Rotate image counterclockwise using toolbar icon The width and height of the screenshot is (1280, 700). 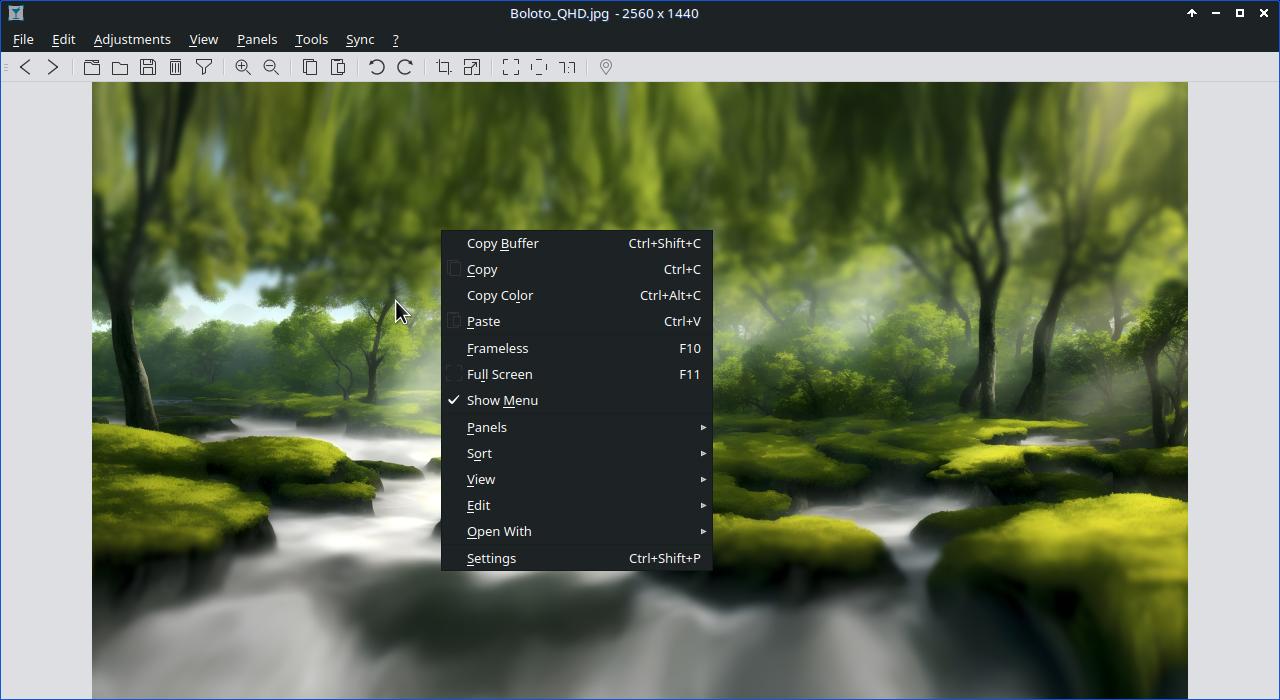click(x=377, y=67)
